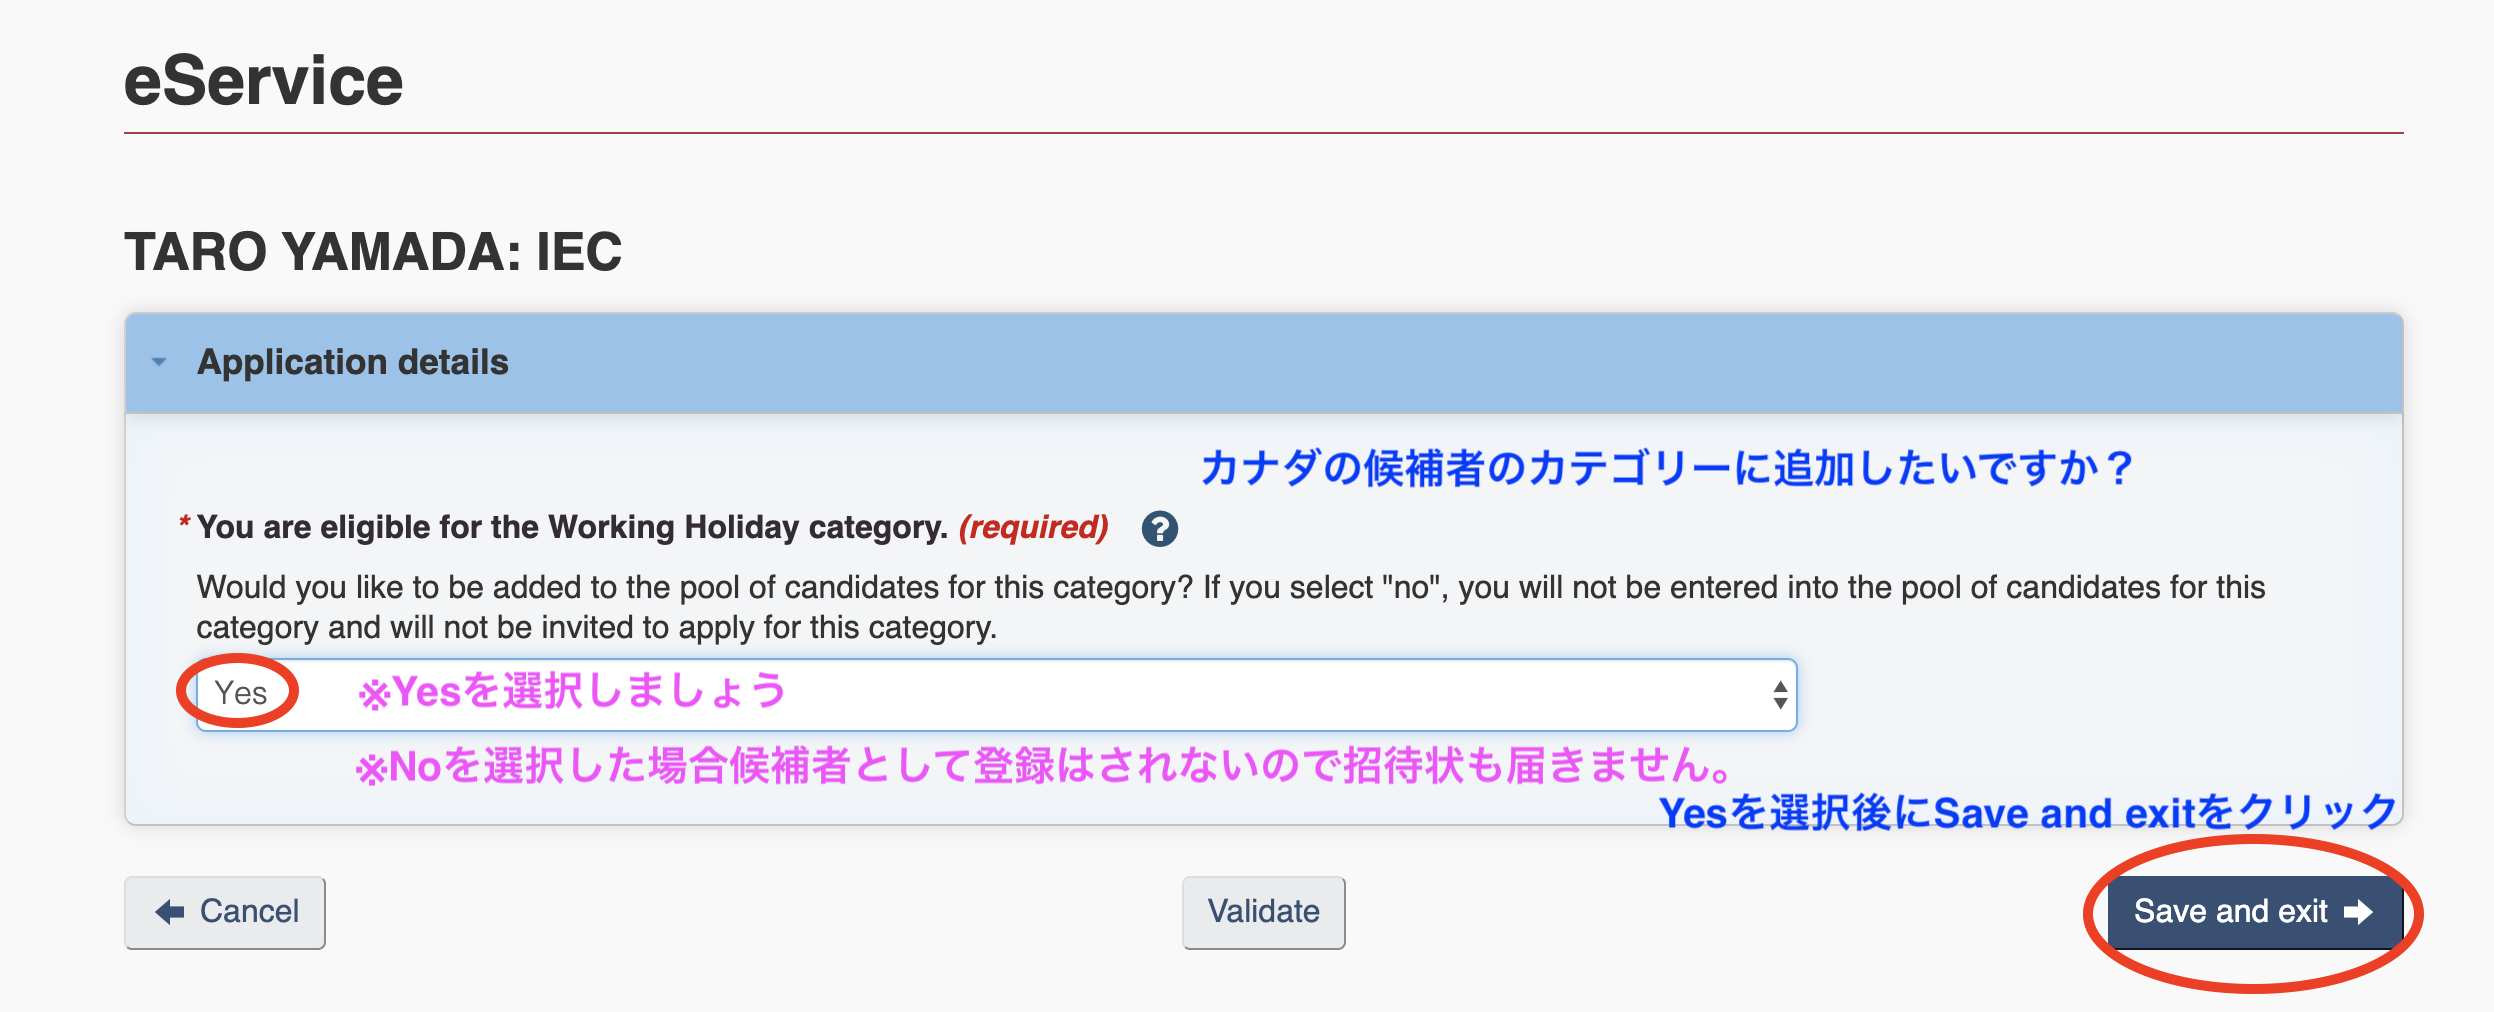Click the right arrow icon in Save and exit
Screen dimensions: 2494x1012
click(2358, 912)
